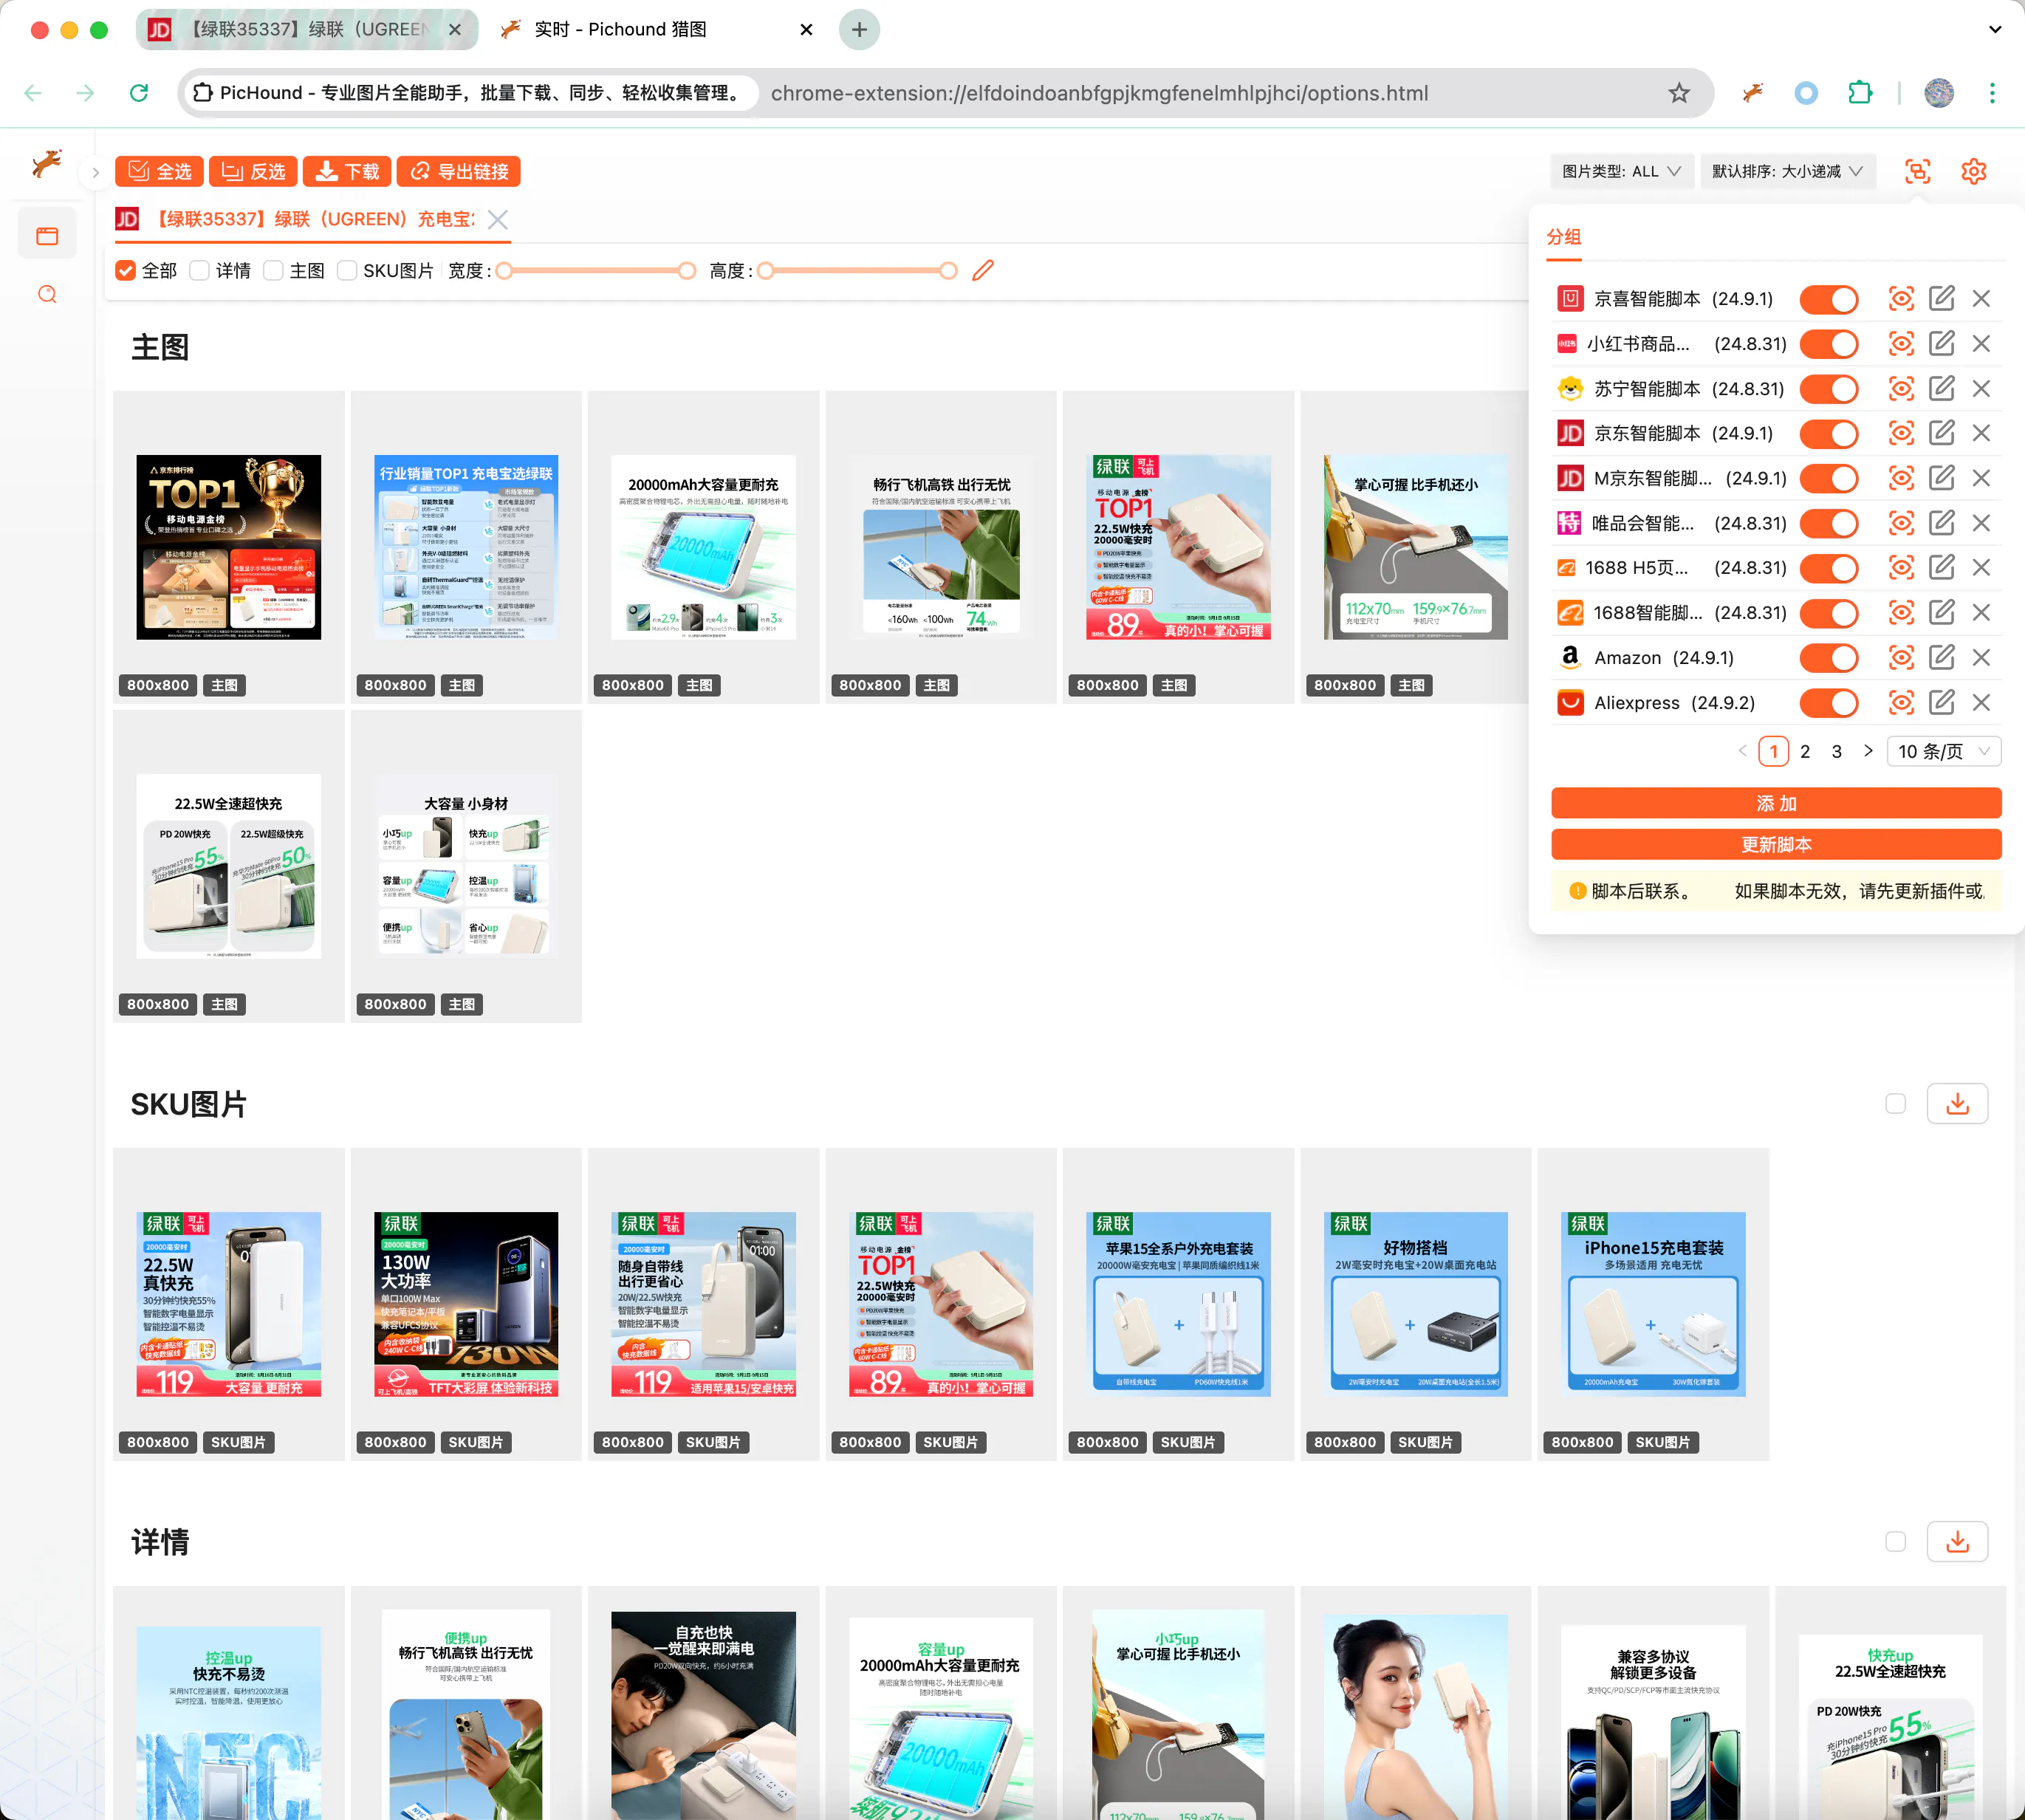The width and height of the screenshot is (2025, 1820).
Task: Switch to the 实时 - Pichound 猎图 browser tab
Action: (x=620, y=29)
